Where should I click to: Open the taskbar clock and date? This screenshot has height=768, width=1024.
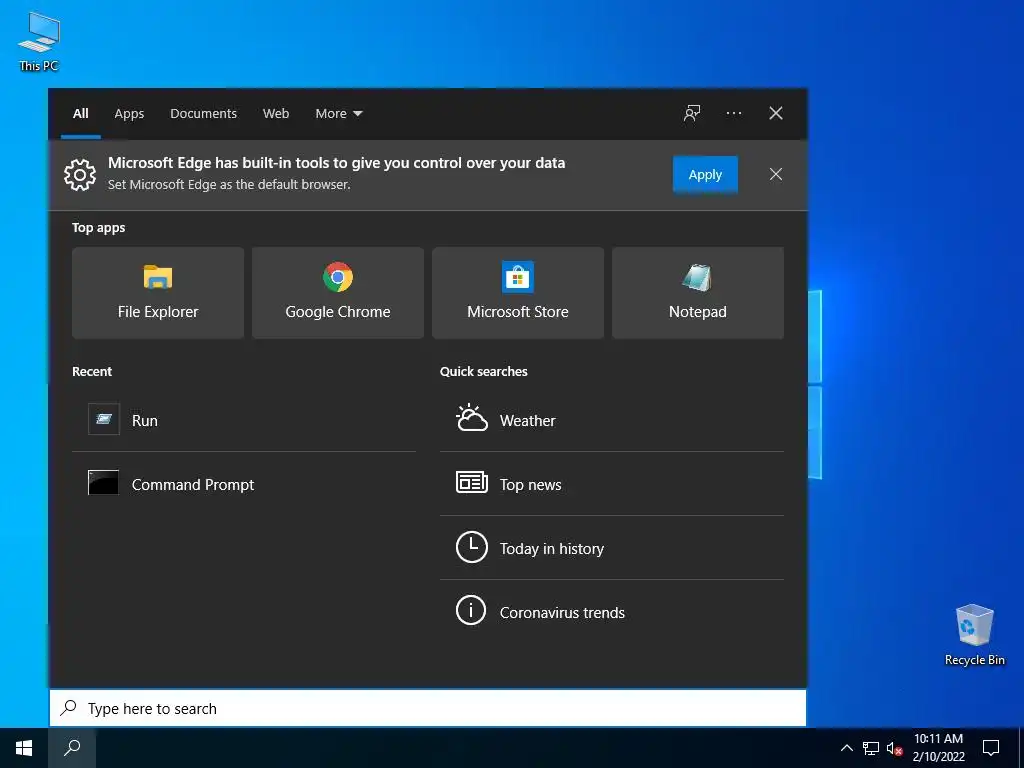pos(938,748)
